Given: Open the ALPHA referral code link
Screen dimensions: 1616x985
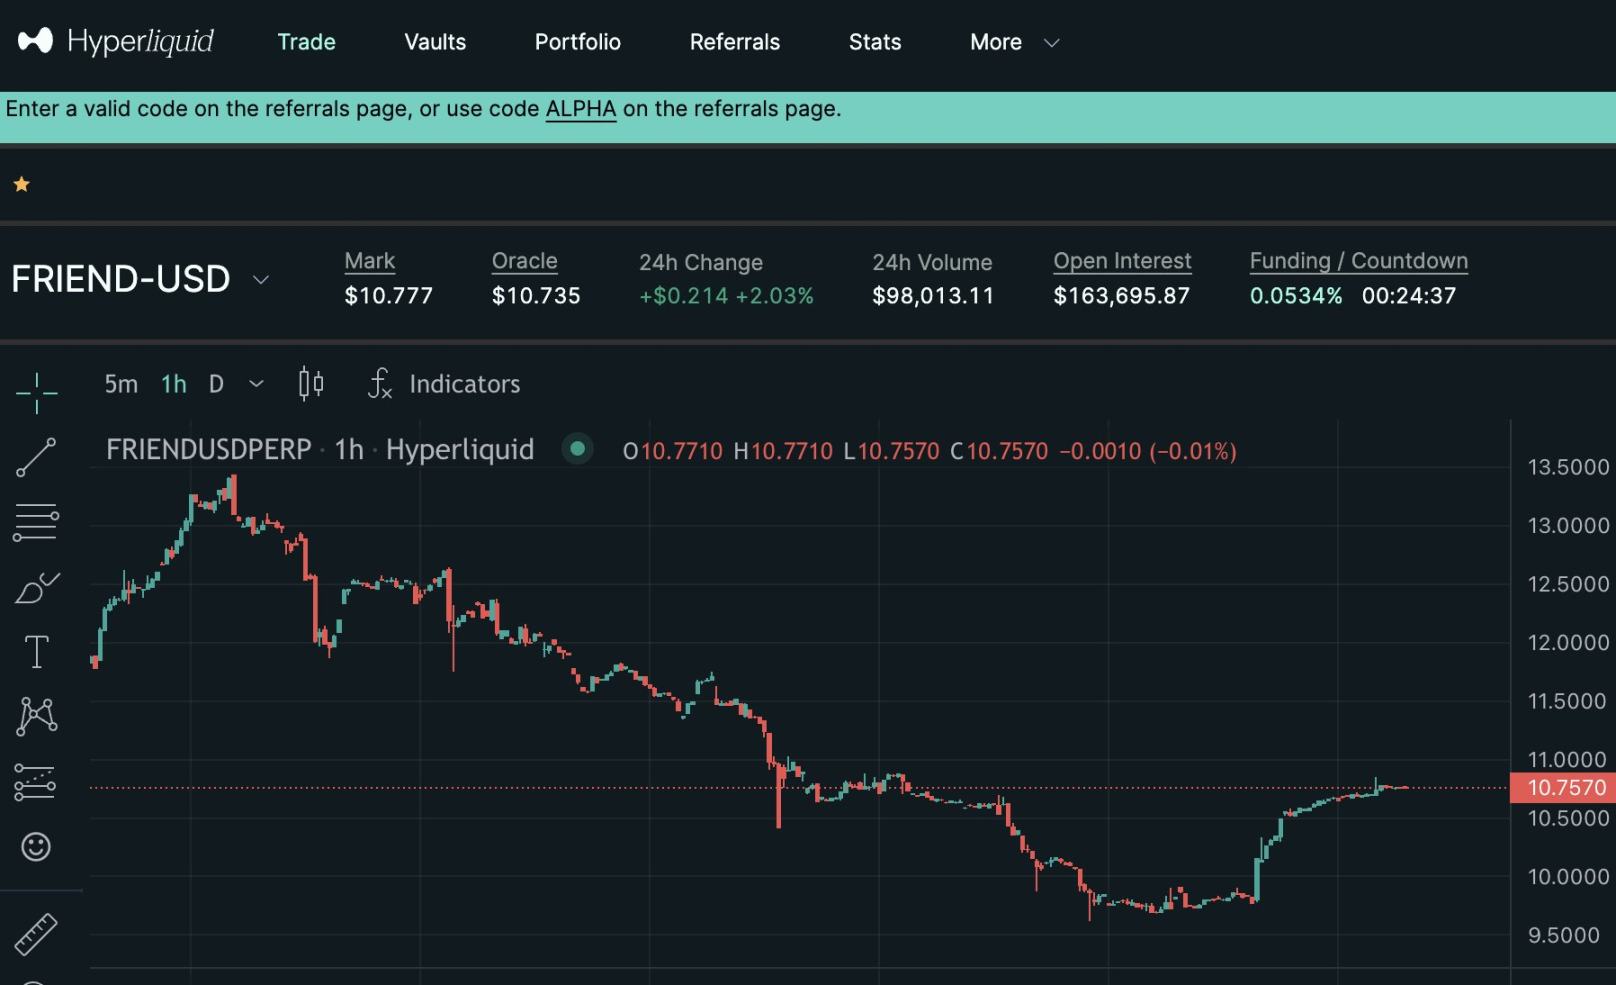Looking at the screenshot, I should (x=580, y=109).
